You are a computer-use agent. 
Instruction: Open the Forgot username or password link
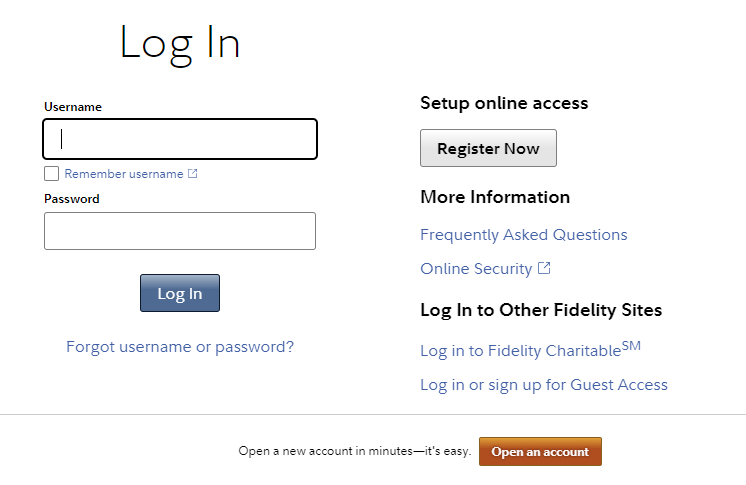[x=180, y=347]
